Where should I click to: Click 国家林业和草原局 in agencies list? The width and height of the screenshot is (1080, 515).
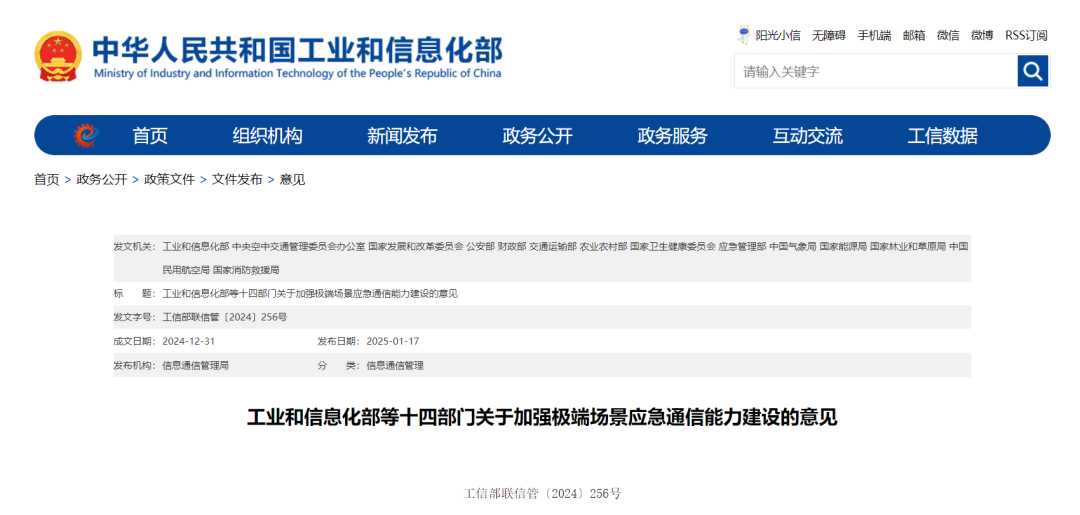pos(908,246)
